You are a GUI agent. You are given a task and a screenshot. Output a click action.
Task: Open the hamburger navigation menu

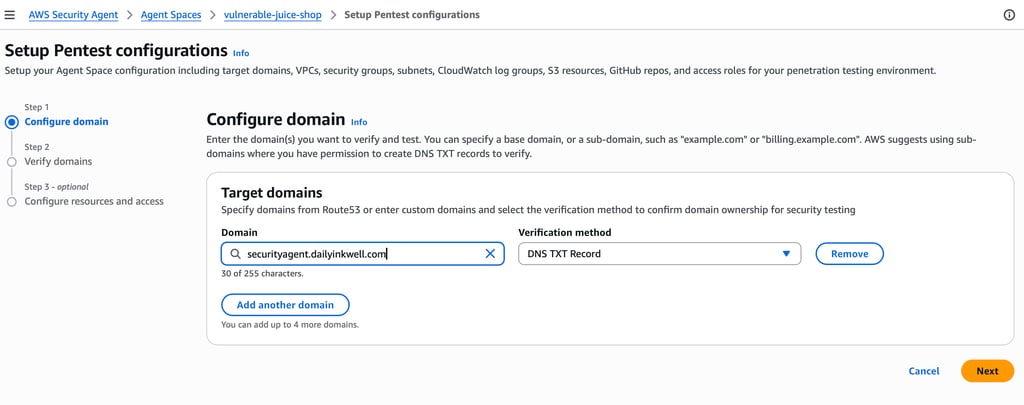[x=10, y=15]
